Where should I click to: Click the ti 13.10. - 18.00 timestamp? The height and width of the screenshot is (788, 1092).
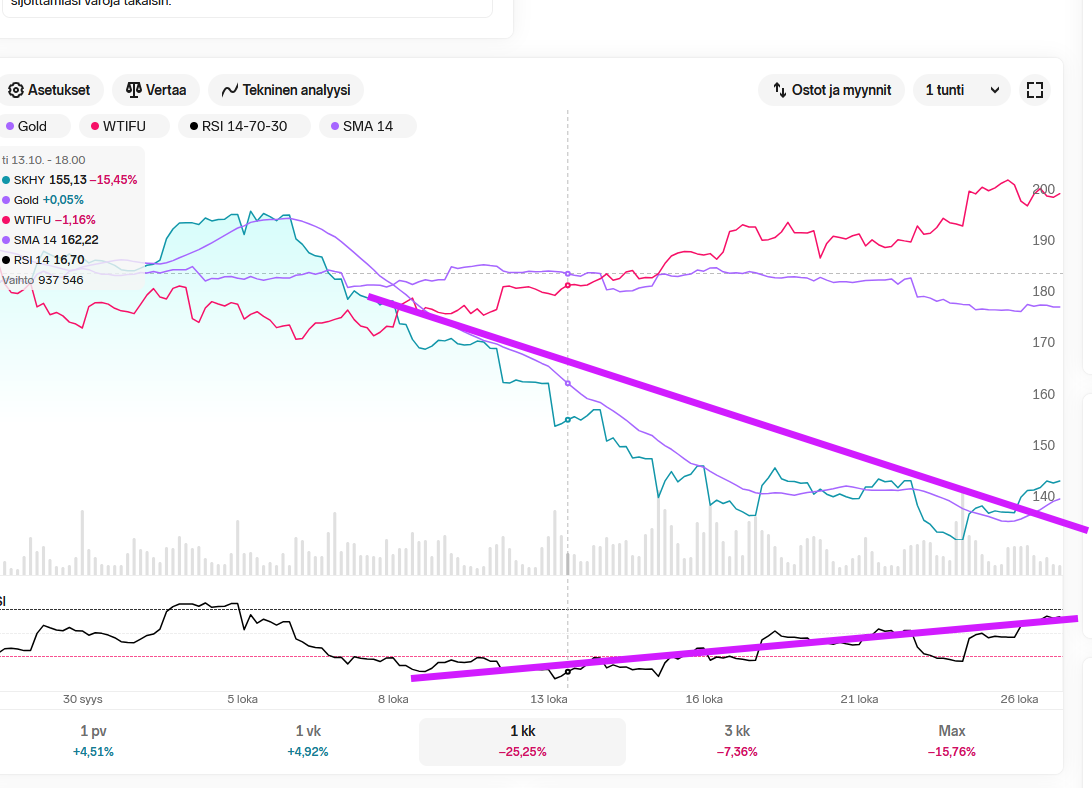(43, 160)
